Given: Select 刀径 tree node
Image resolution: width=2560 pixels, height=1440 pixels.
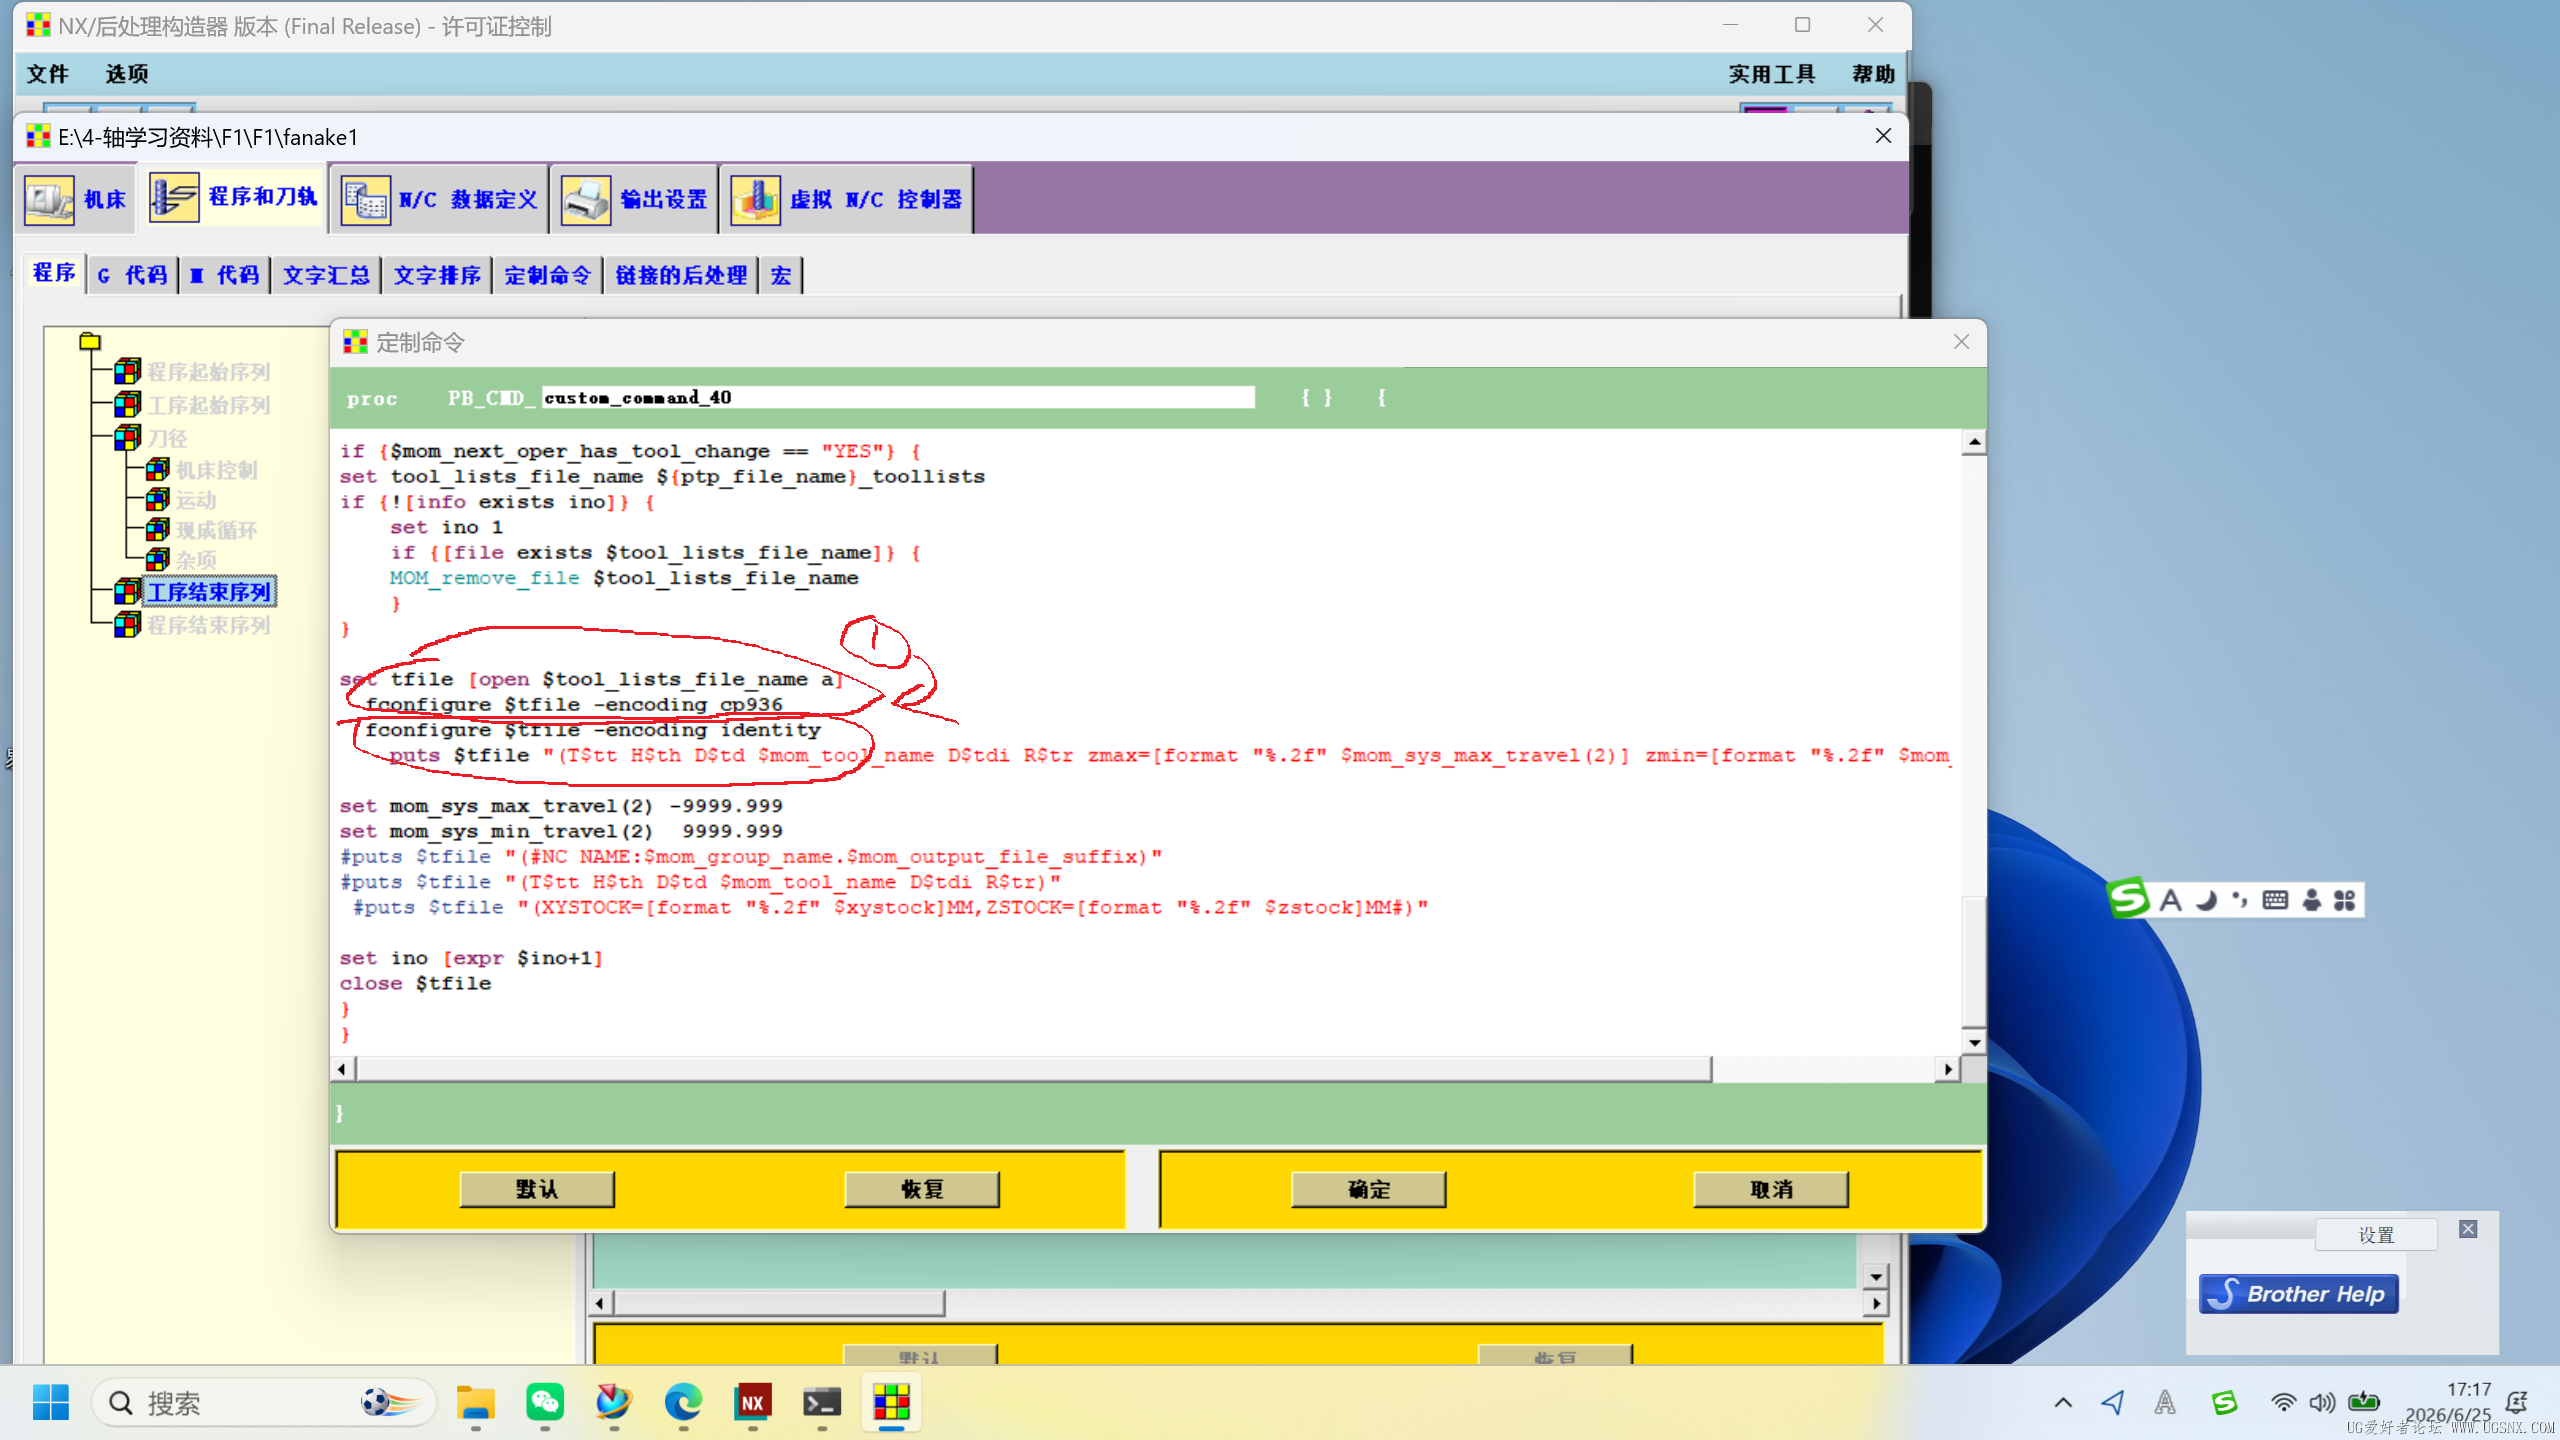Looking at the screenshot, I should tap(167, 438).
